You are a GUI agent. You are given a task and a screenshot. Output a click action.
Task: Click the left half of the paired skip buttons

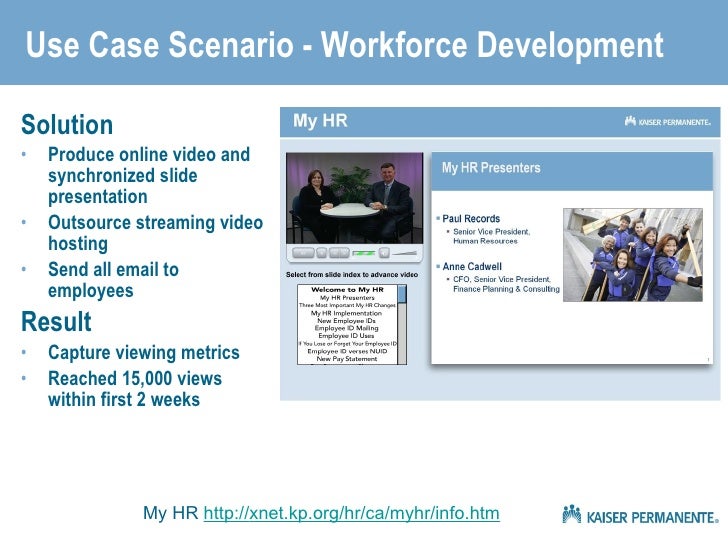click(334, 253)
